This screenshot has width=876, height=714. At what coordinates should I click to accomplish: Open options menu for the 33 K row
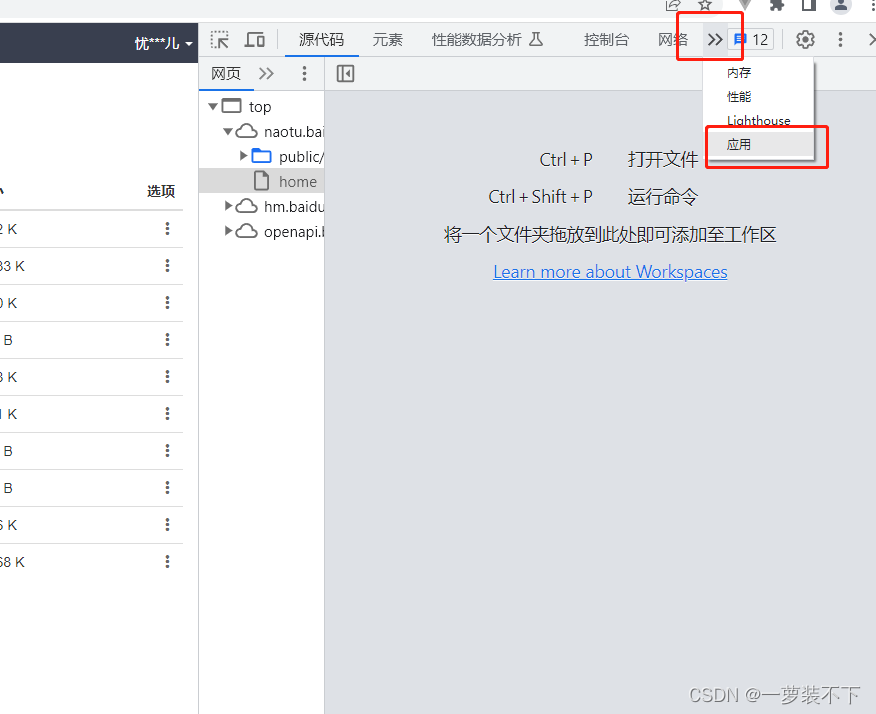167,265
